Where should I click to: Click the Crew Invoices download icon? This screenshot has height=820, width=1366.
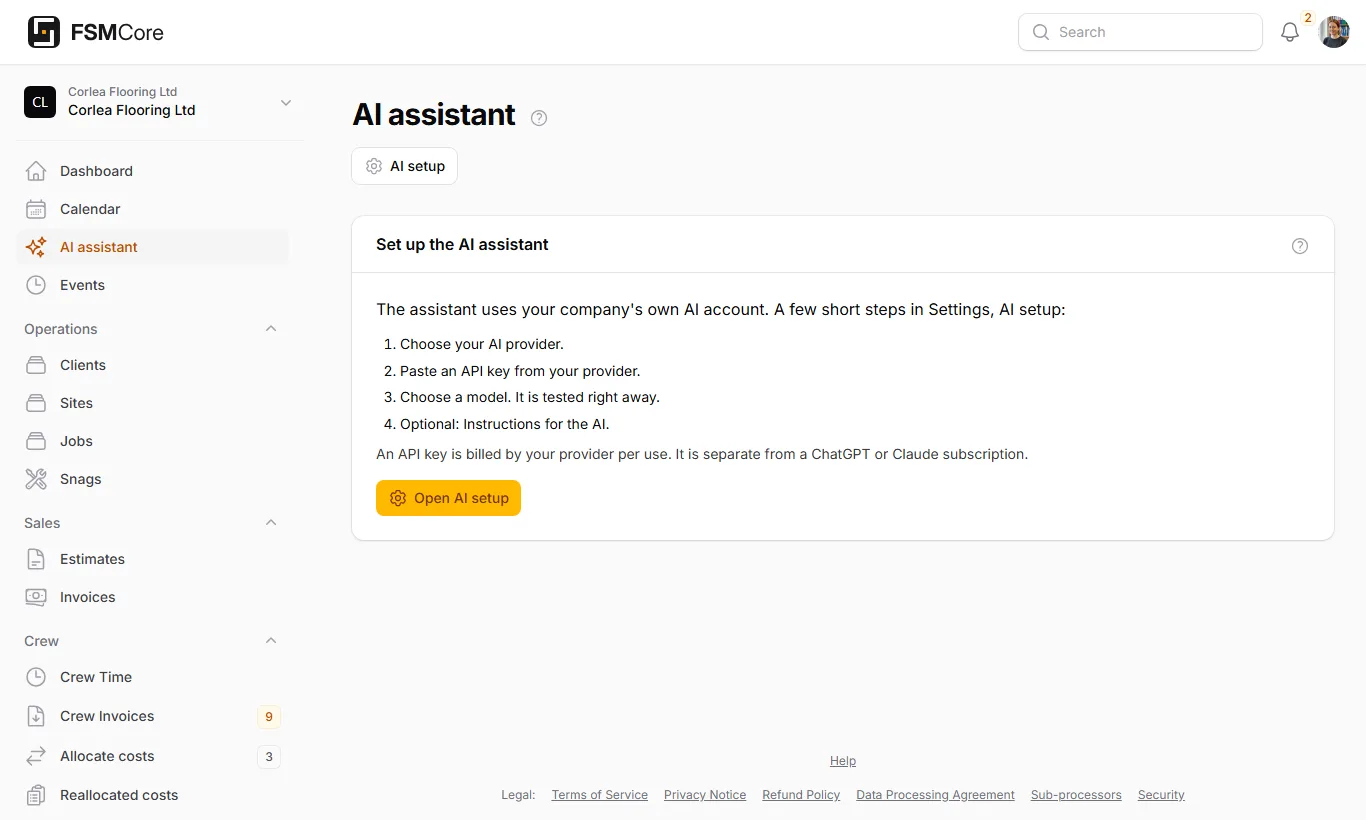36,716
